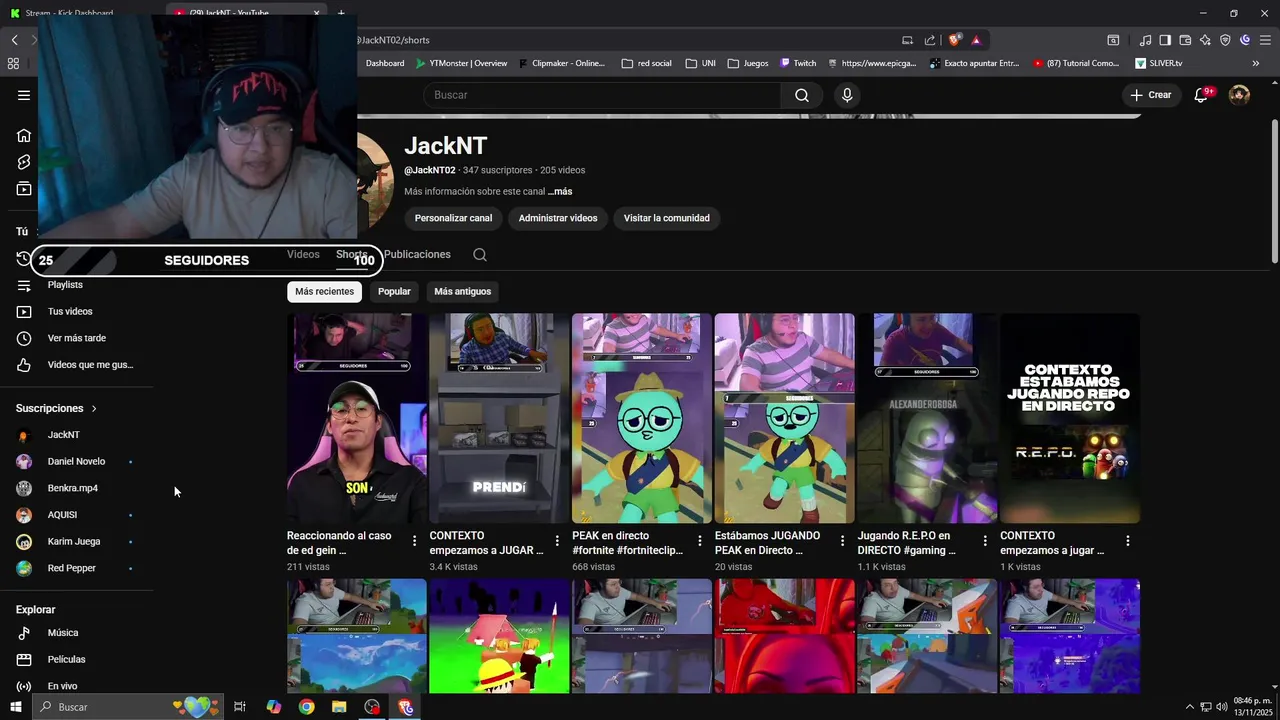Show hidden system tray icons arrow
1280x720 pixels.
click(1189, 707)
